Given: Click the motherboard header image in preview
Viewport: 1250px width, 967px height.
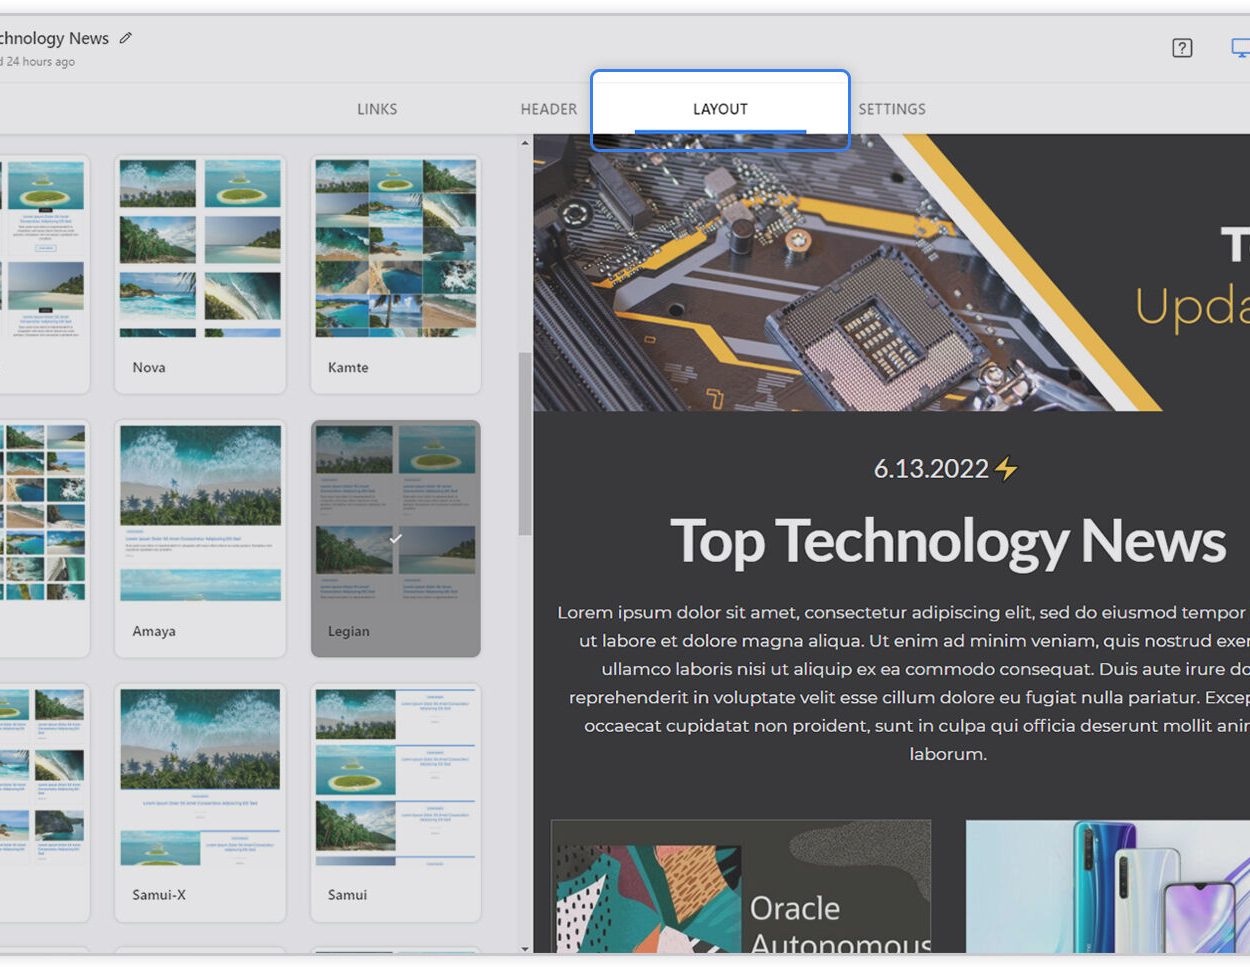Looking at the screenshot, I should coord(891,273).
